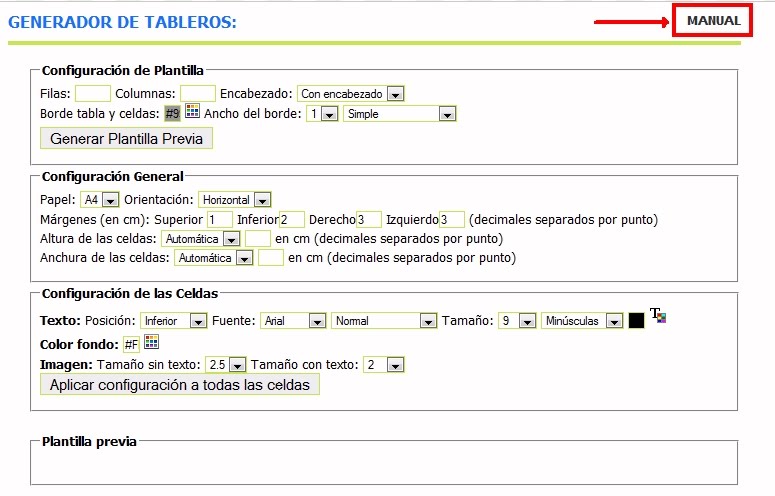This screenshot has width=775, height=496.
Task: Open background color palette icon
Action: [x=151, y=342]
